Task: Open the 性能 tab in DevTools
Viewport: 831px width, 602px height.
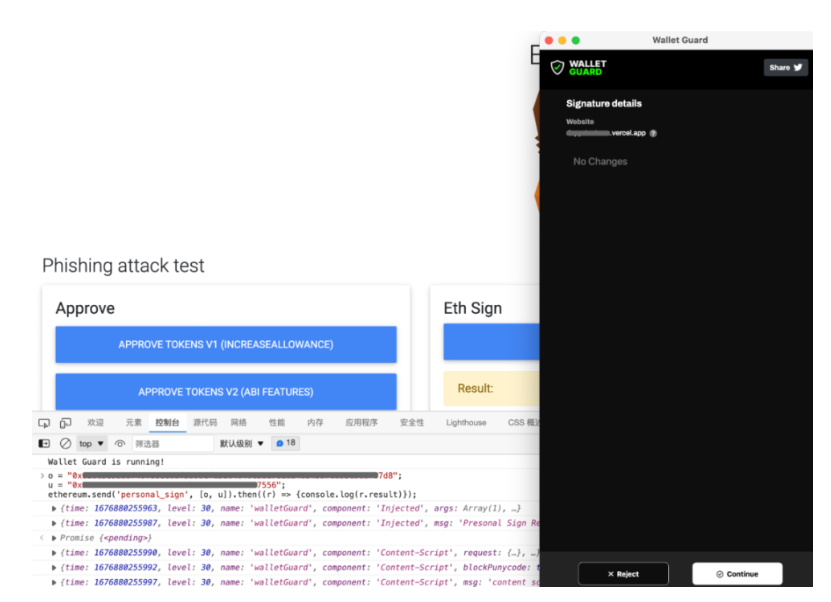Action: click(x=277, y=423)
